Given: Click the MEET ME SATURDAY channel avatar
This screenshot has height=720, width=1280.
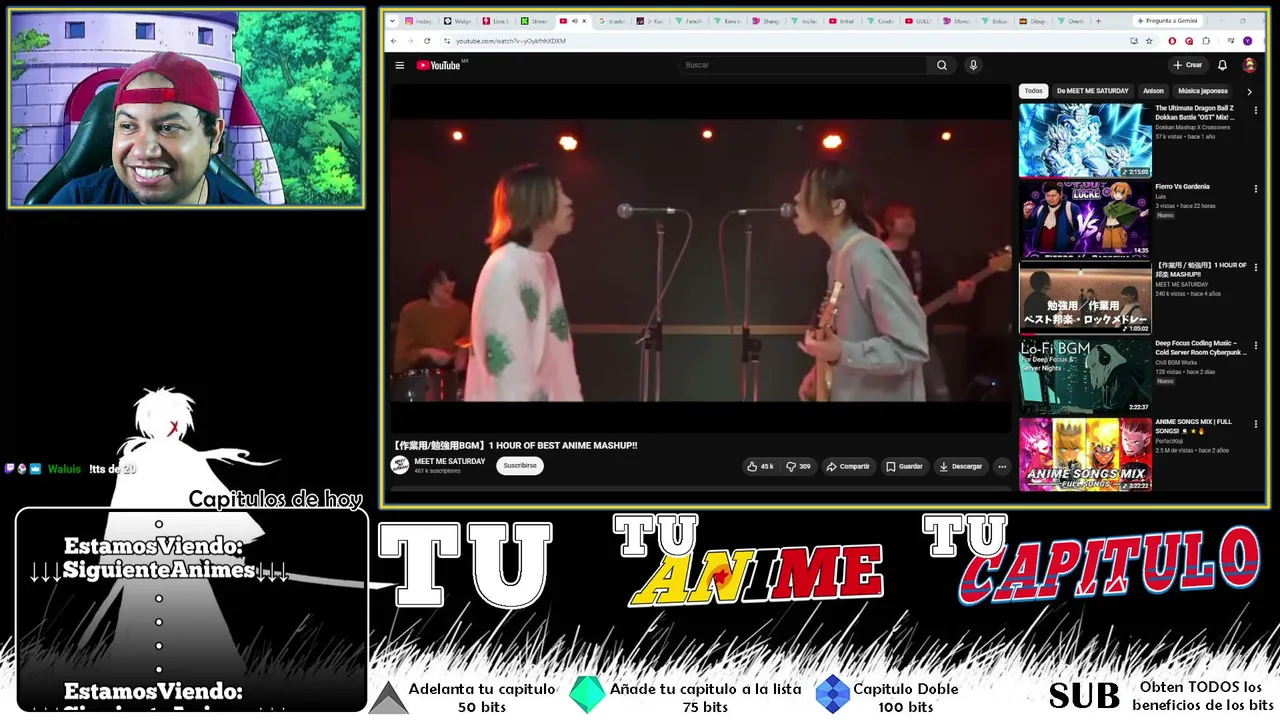Looking at the screenshot, I should point(400,465).
